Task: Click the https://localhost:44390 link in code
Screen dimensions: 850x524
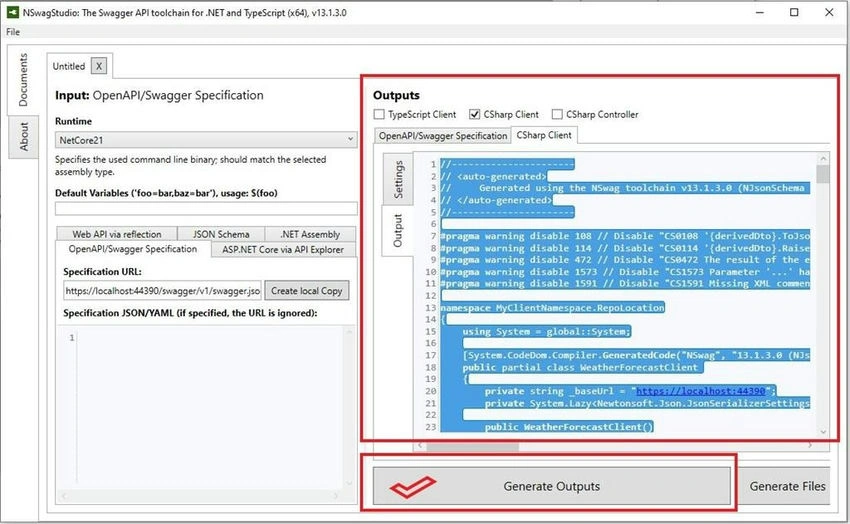Action: coord(700,391)
